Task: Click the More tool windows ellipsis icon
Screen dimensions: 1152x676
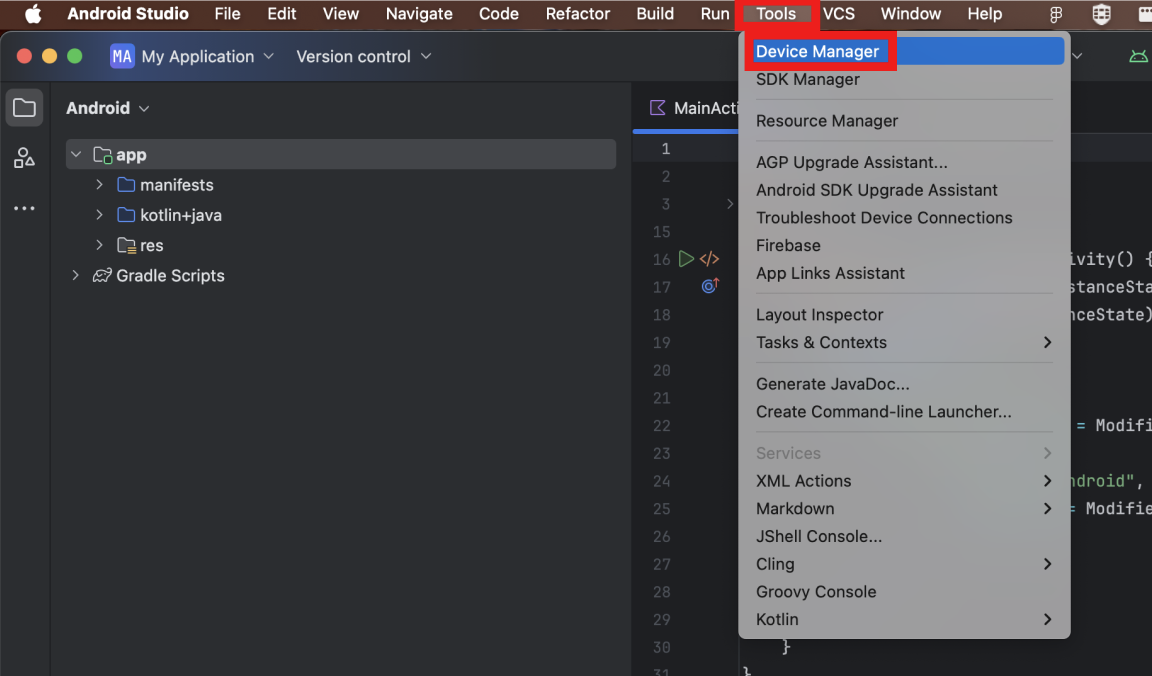Action: [x=24, y=208]
